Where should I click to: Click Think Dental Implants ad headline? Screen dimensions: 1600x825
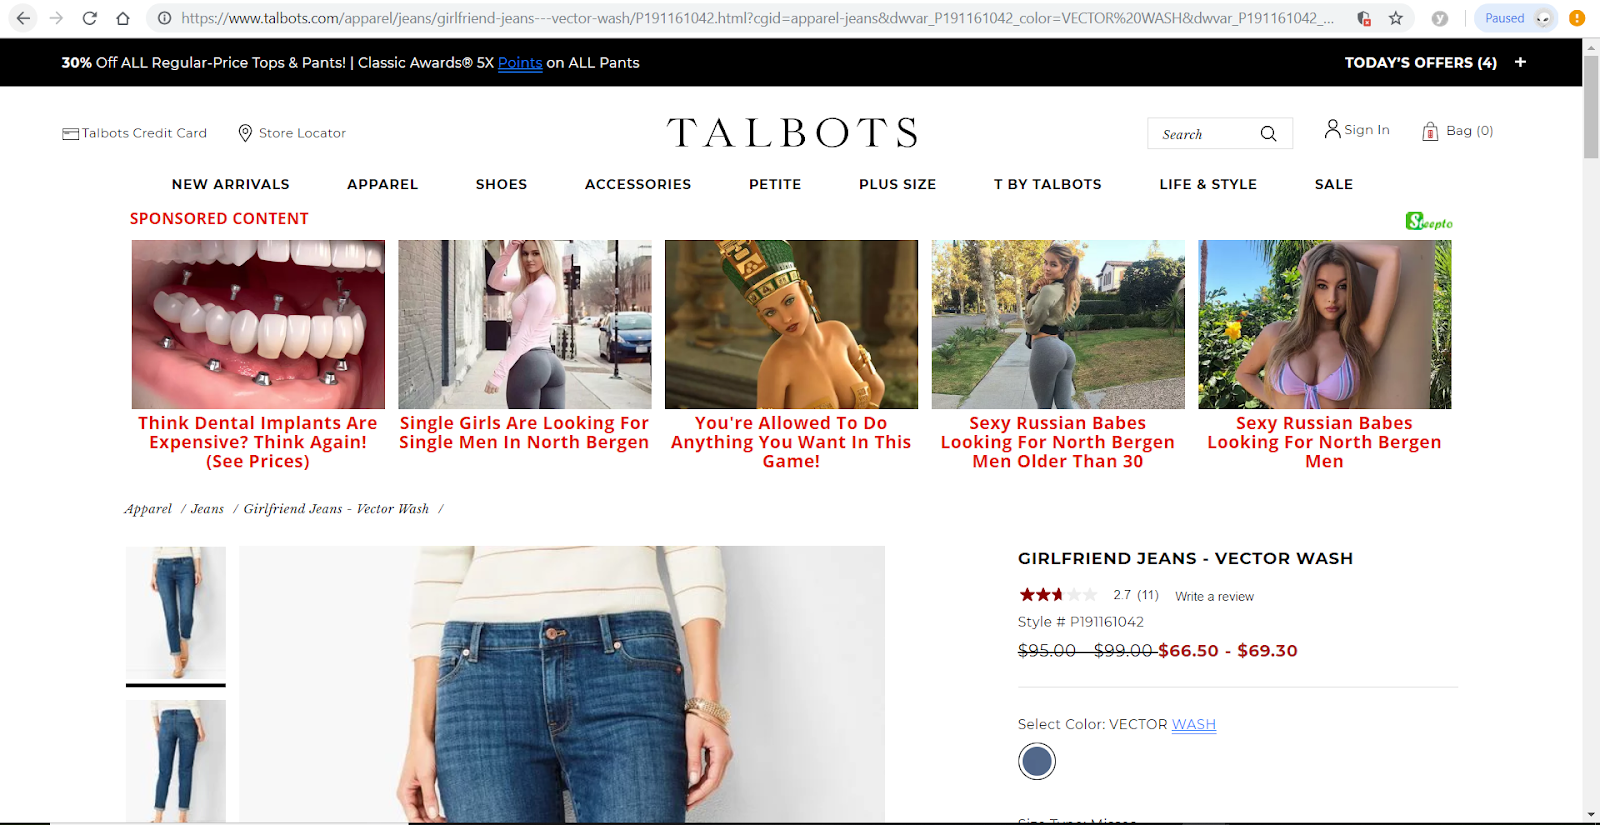pyautogui.click(x=258, y=442)
